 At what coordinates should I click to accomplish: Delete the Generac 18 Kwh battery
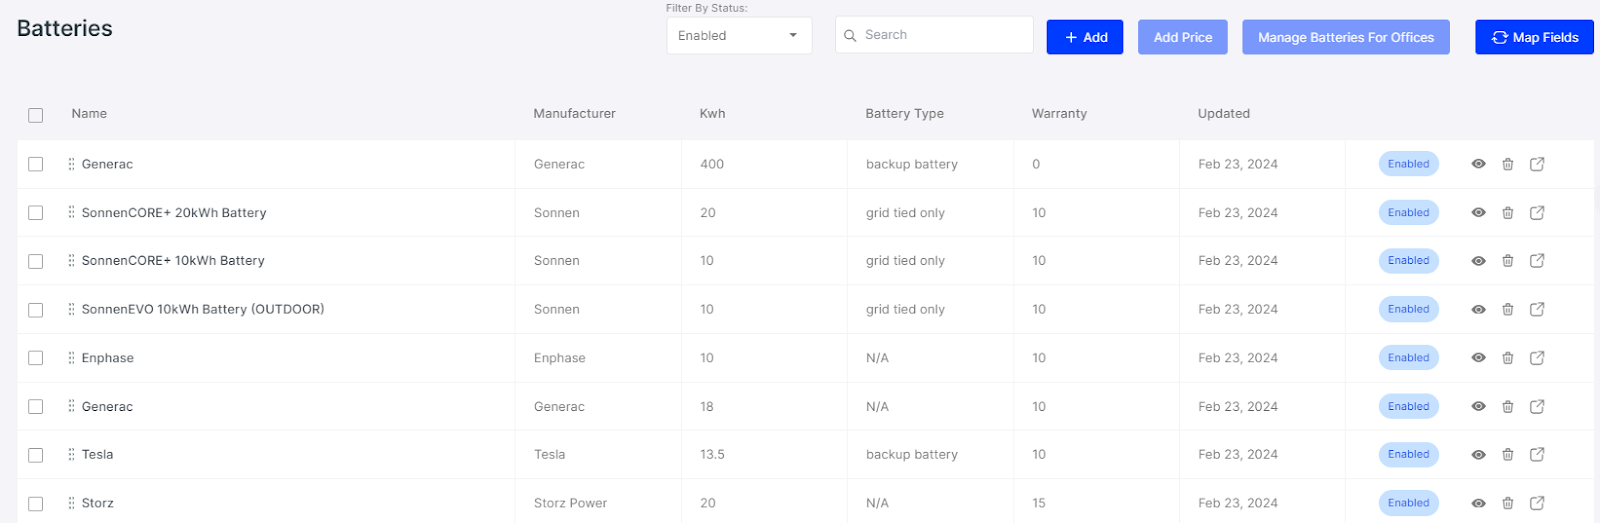tap(1508, 407)
